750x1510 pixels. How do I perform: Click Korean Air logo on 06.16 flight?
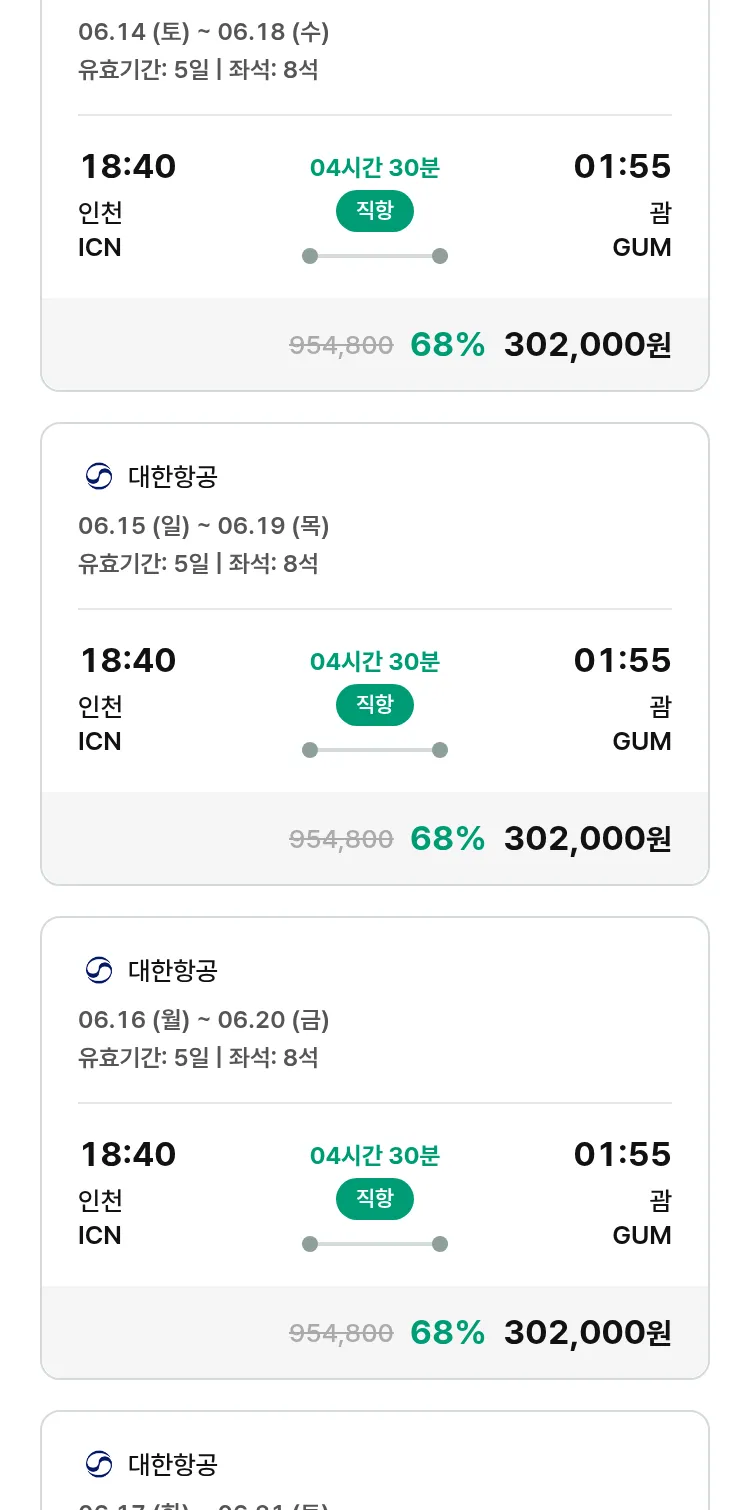tap(99, 970)
